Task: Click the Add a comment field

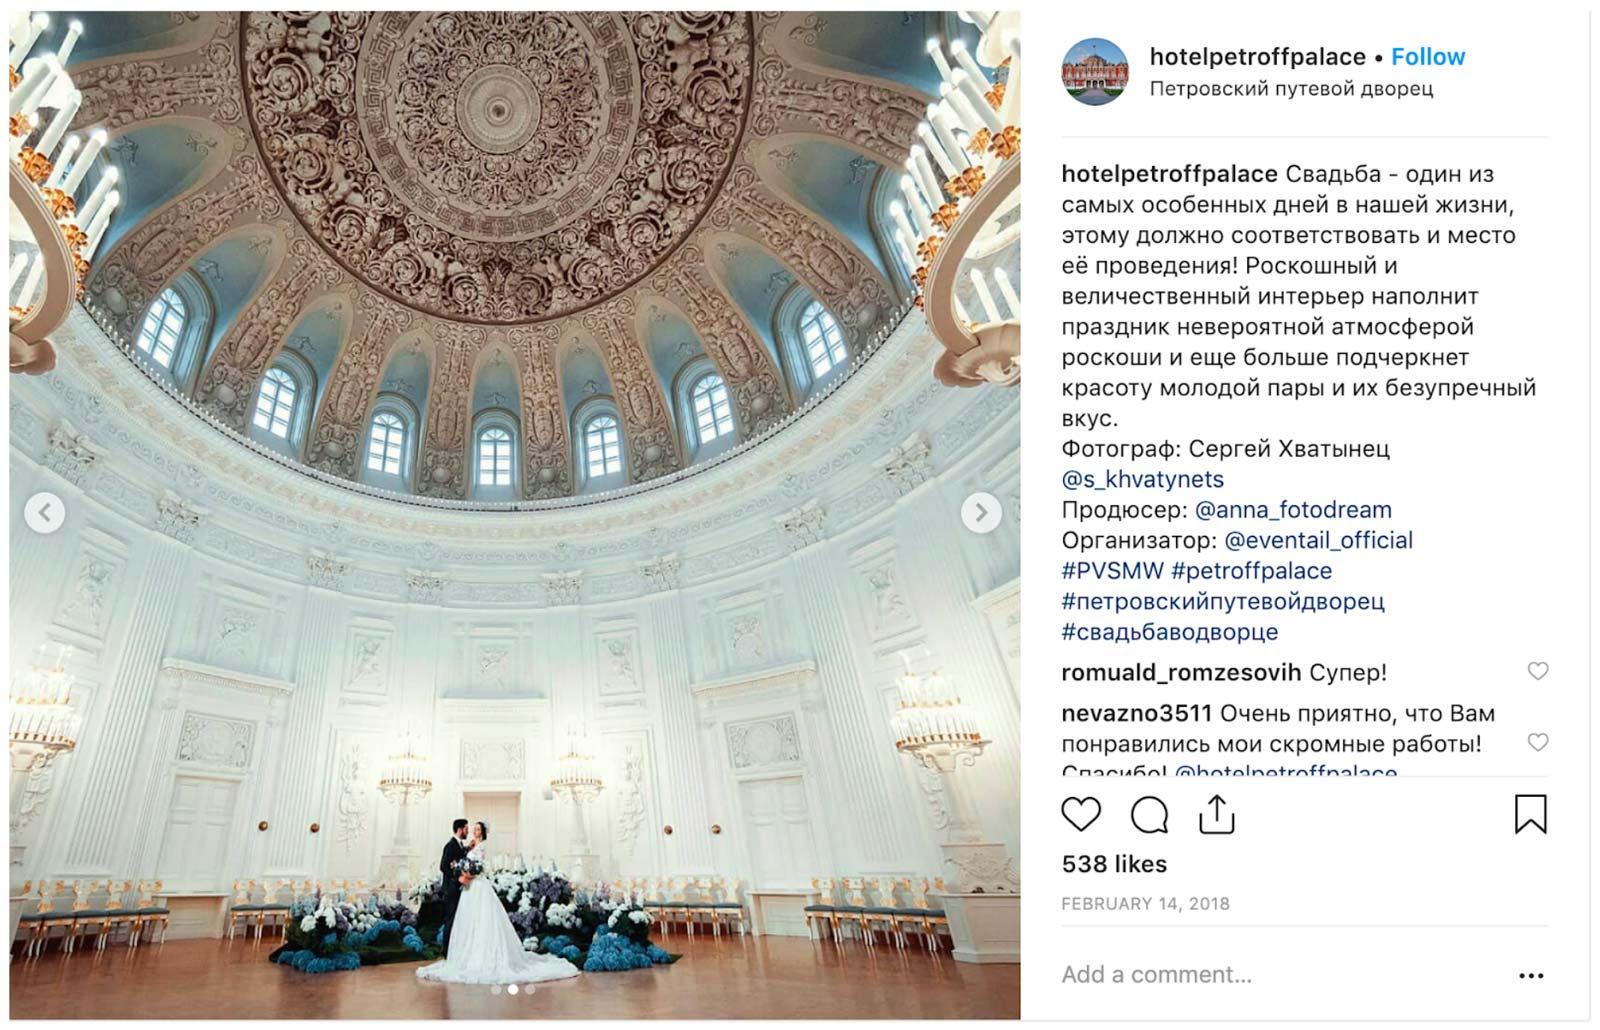Action: 1280,975
